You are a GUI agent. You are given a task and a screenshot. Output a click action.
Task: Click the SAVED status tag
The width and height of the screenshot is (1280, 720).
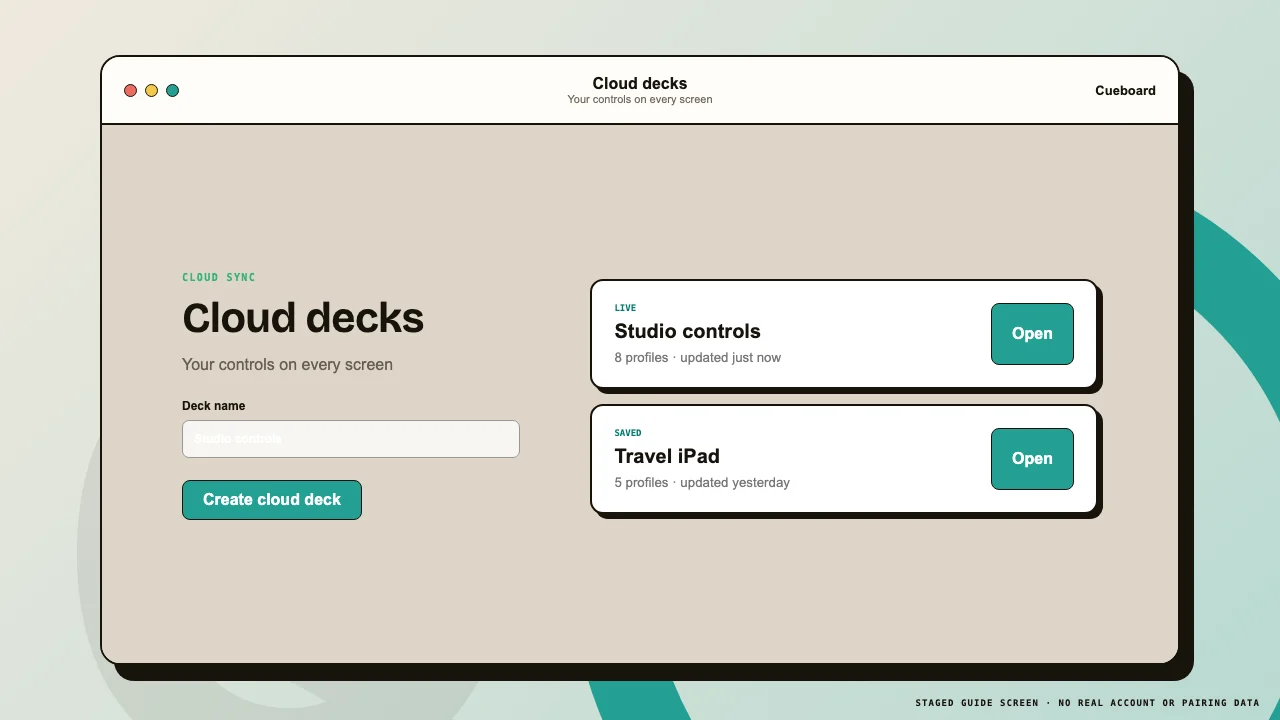(628, 433)
